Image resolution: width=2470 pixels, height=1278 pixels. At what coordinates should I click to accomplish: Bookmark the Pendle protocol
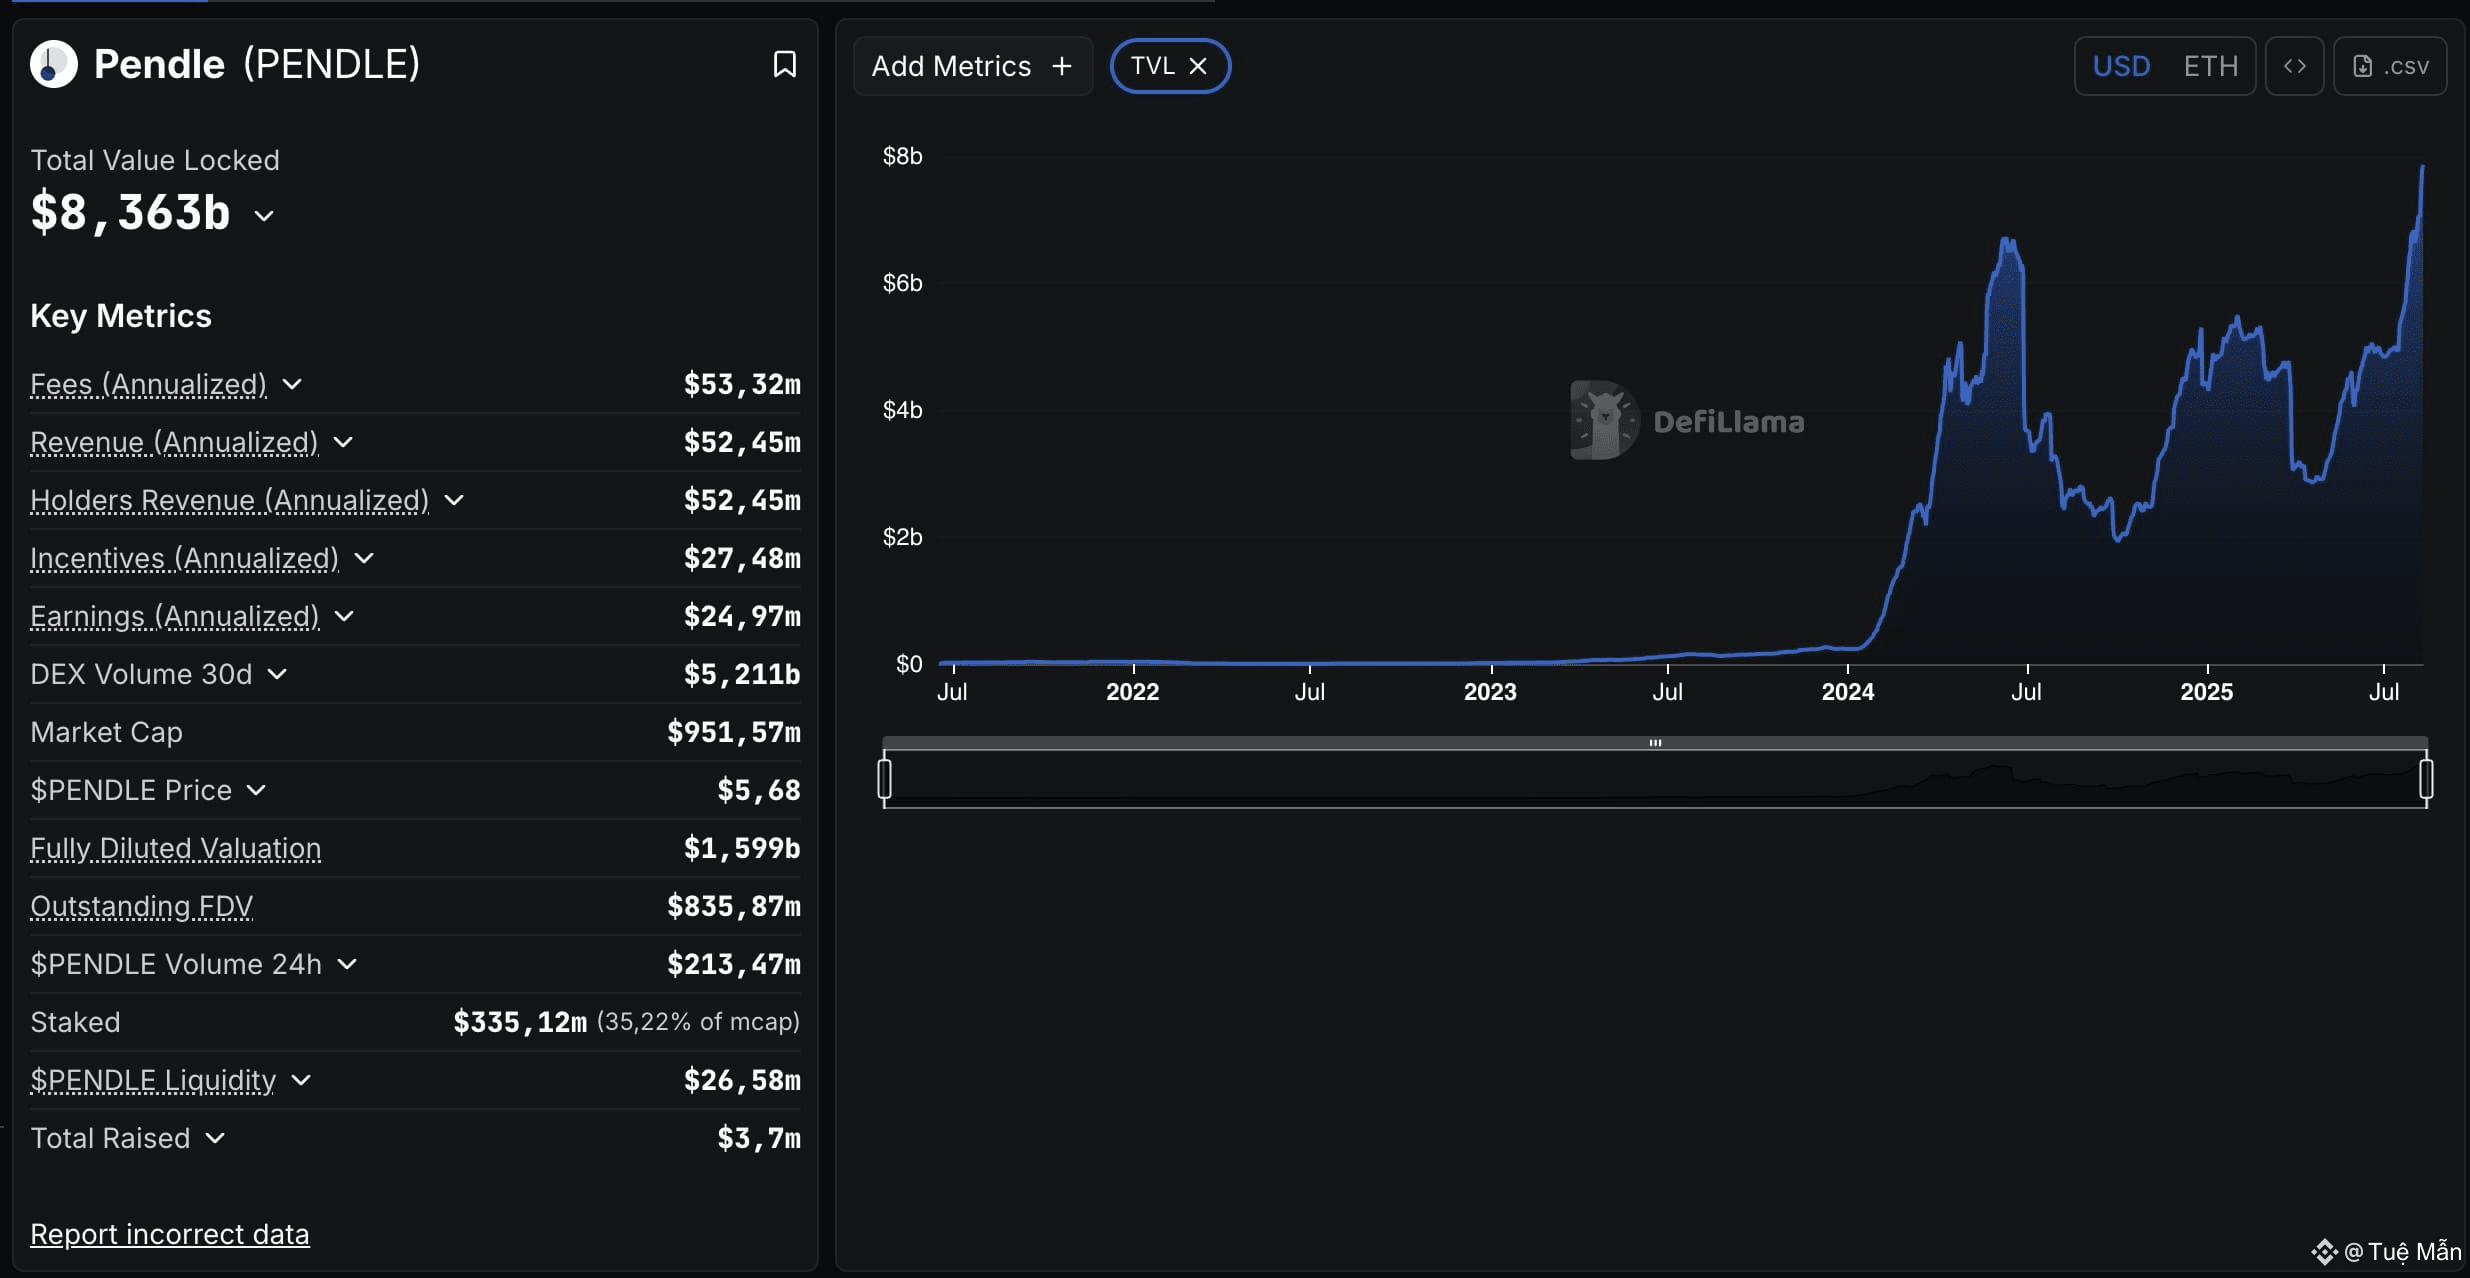[785, 65]
